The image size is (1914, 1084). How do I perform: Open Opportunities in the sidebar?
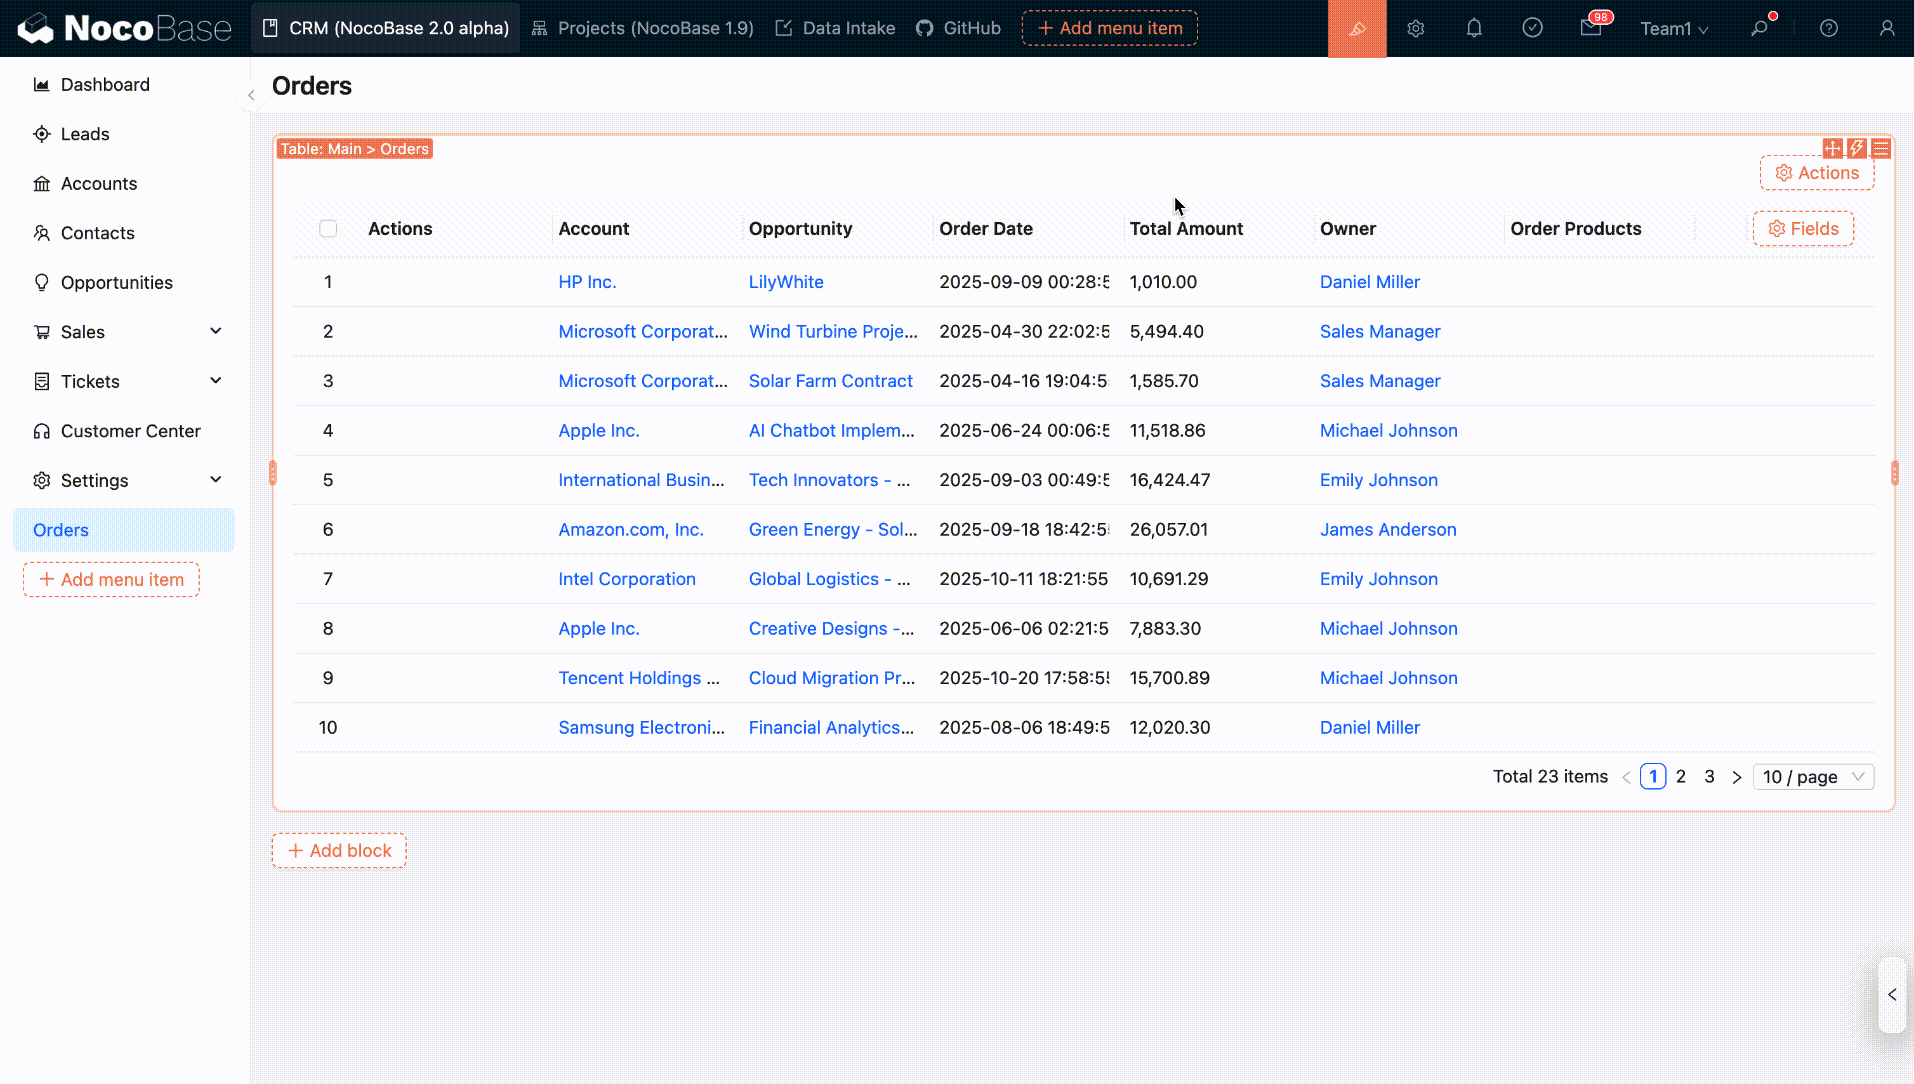116,283
